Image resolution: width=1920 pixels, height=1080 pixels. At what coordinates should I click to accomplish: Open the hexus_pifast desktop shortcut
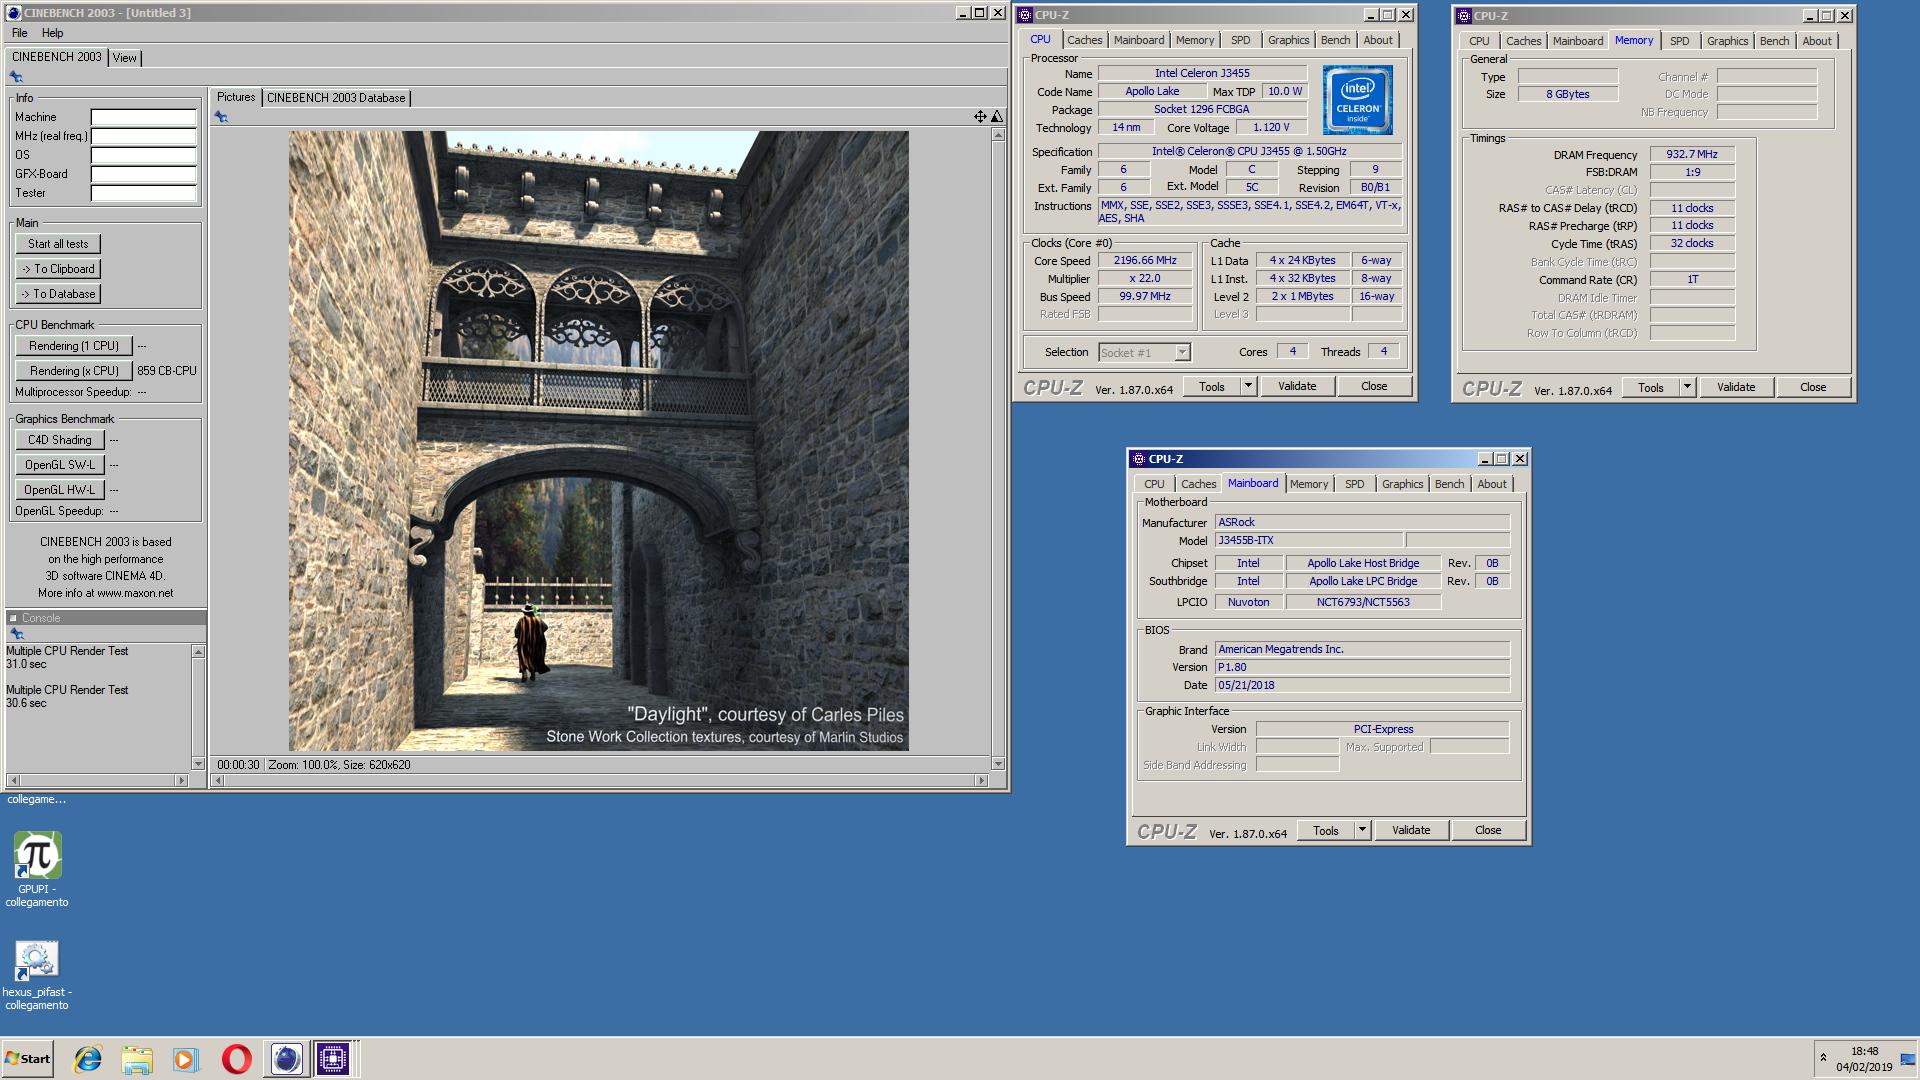(x=37, y=975)
